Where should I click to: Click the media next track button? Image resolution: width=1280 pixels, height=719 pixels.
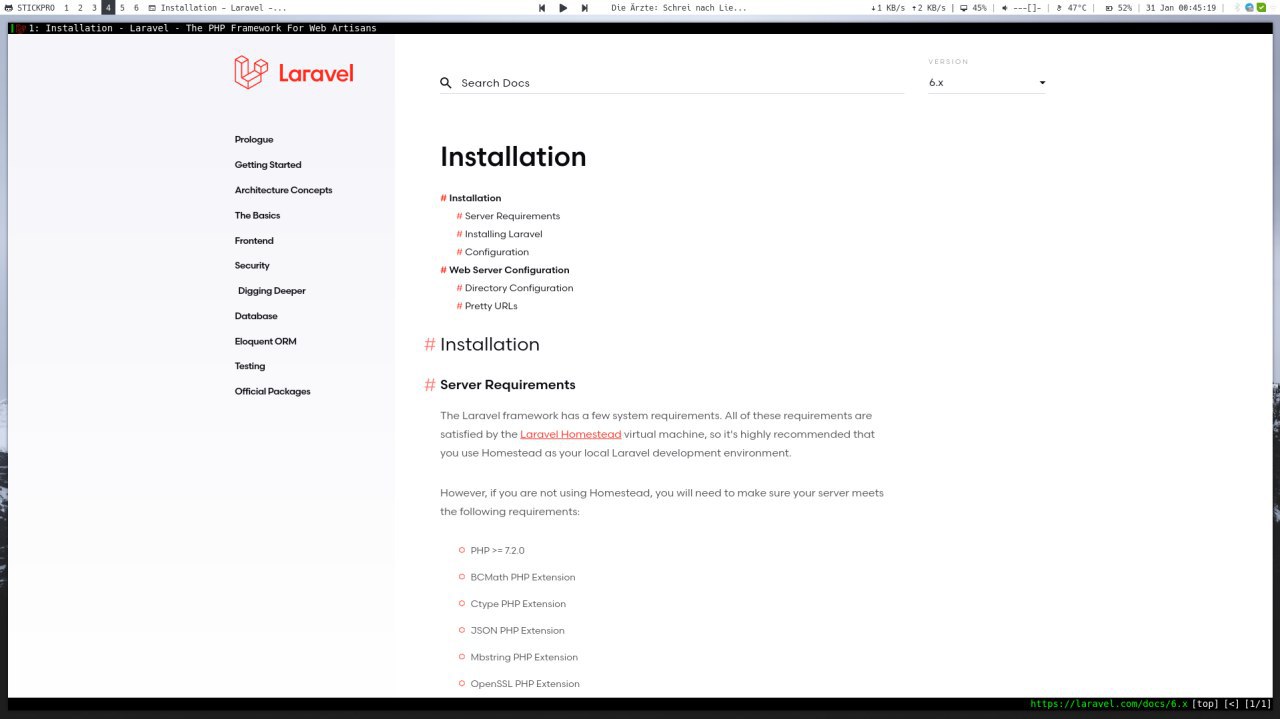(x=585, y=8)
